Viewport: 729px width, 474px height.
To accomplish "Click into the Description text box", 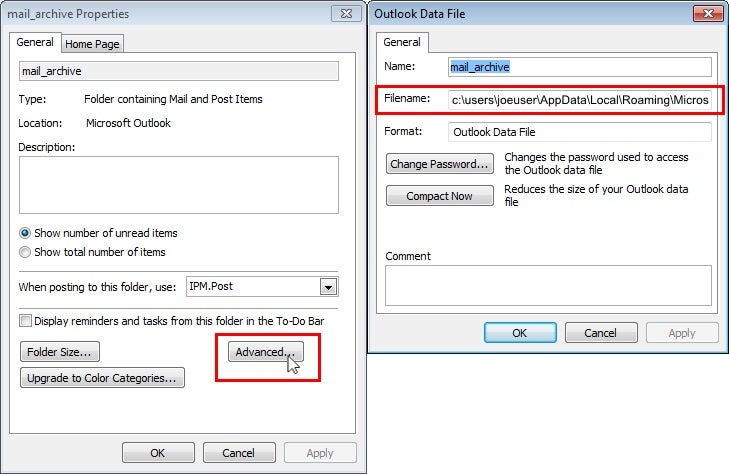I will click(x=179, y=185).
